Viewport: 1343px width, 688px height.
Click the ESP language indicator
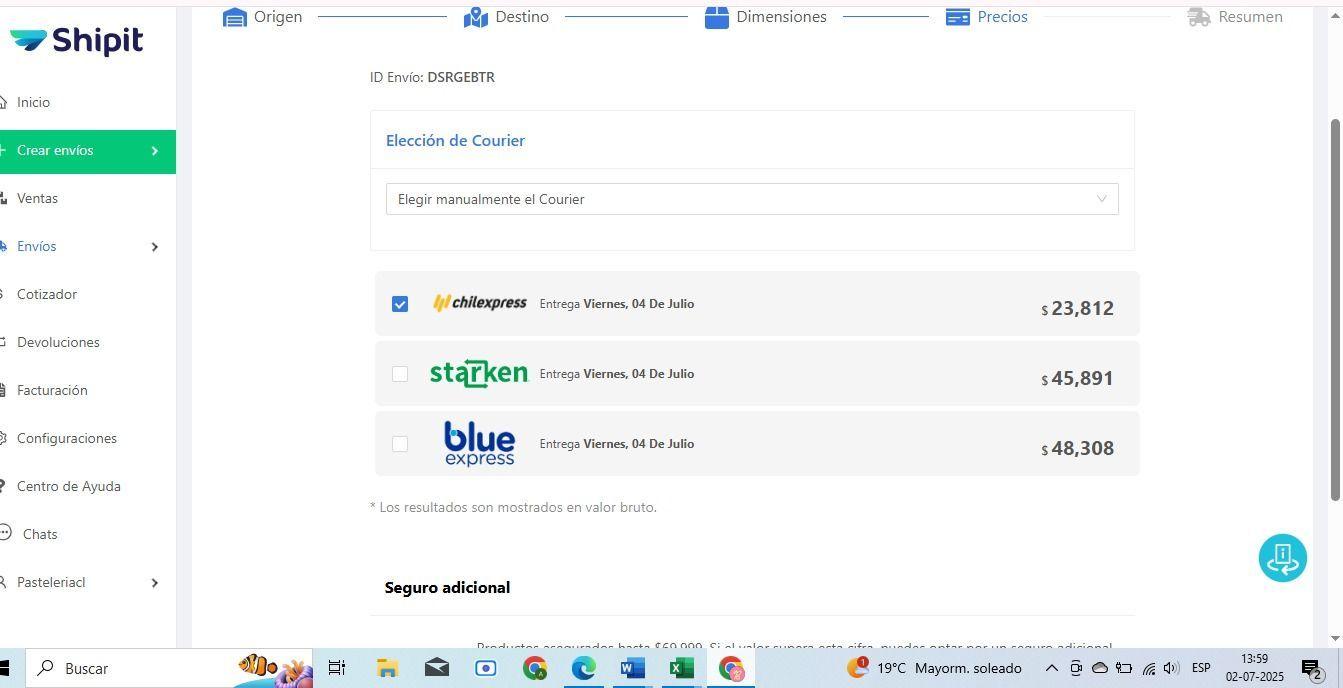coord(1201,668)
